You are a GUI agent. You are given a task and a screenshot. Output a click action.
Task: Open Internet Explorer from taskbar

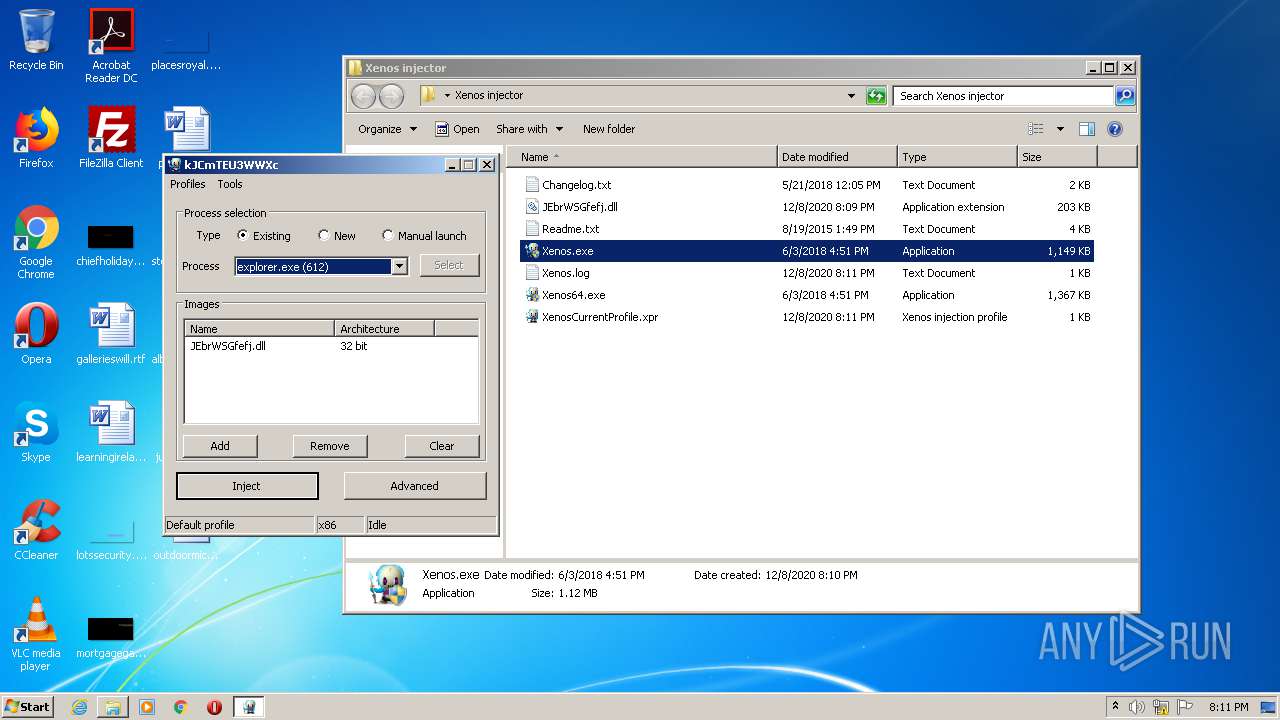pos(79,707)
